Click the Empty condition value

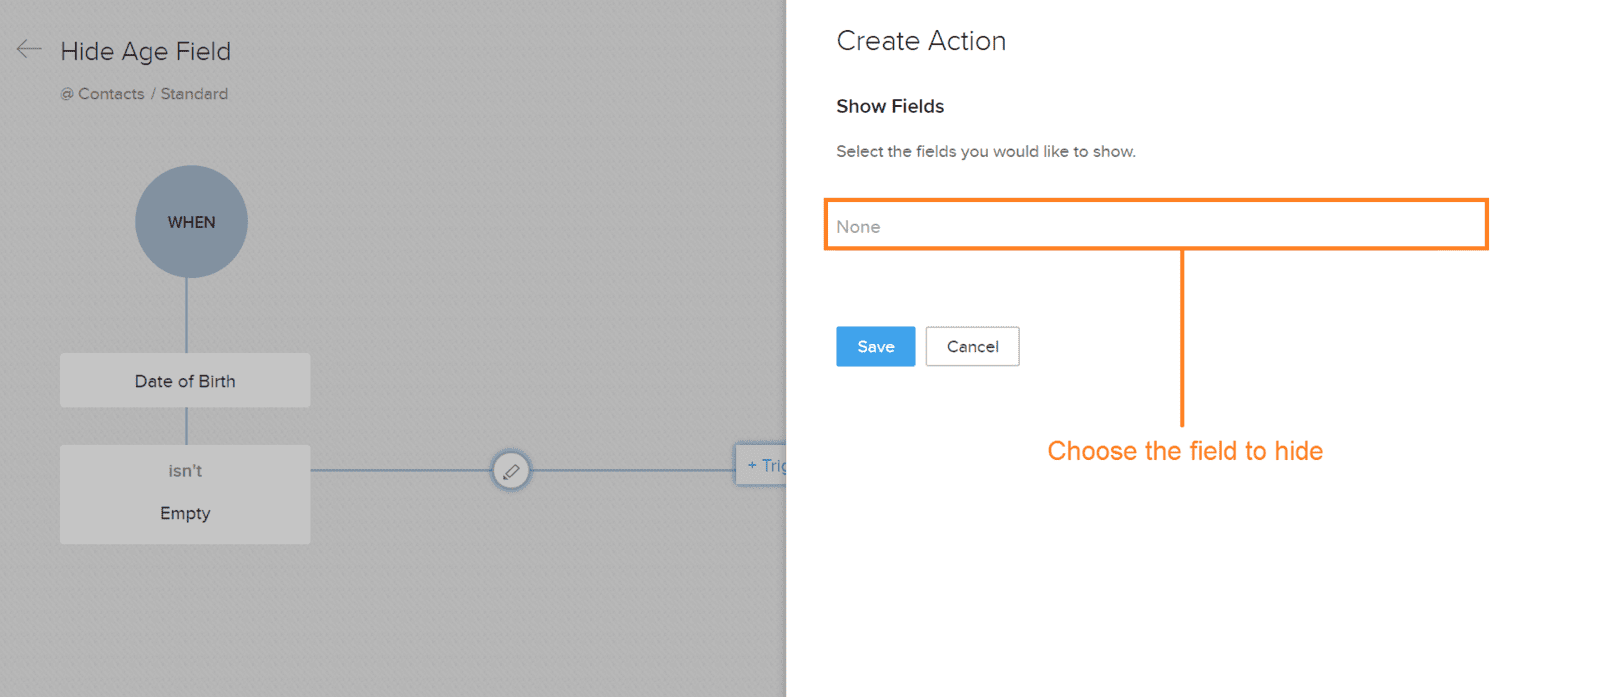tap(185, 513)
